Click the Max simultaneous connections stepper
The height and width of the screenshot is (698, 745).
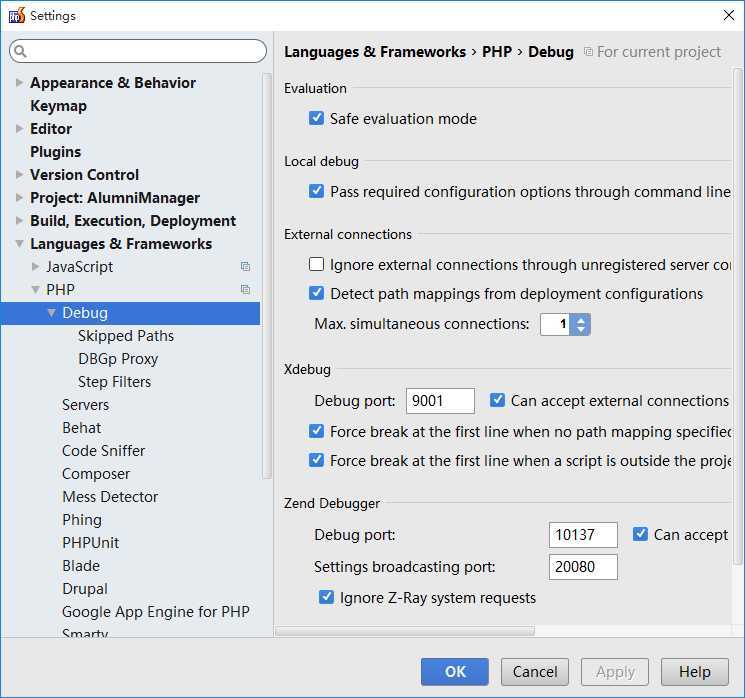[580, 325]
